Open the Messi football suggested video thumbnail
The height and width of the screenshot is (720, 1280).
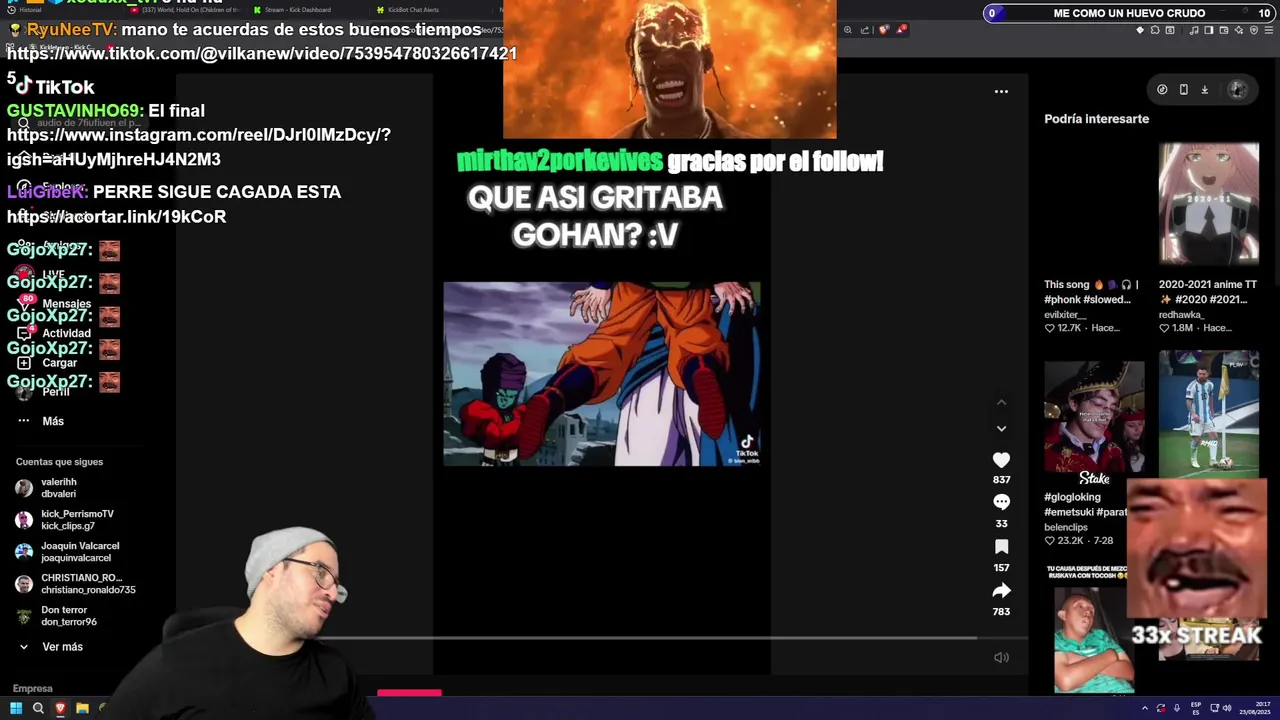1208,412
